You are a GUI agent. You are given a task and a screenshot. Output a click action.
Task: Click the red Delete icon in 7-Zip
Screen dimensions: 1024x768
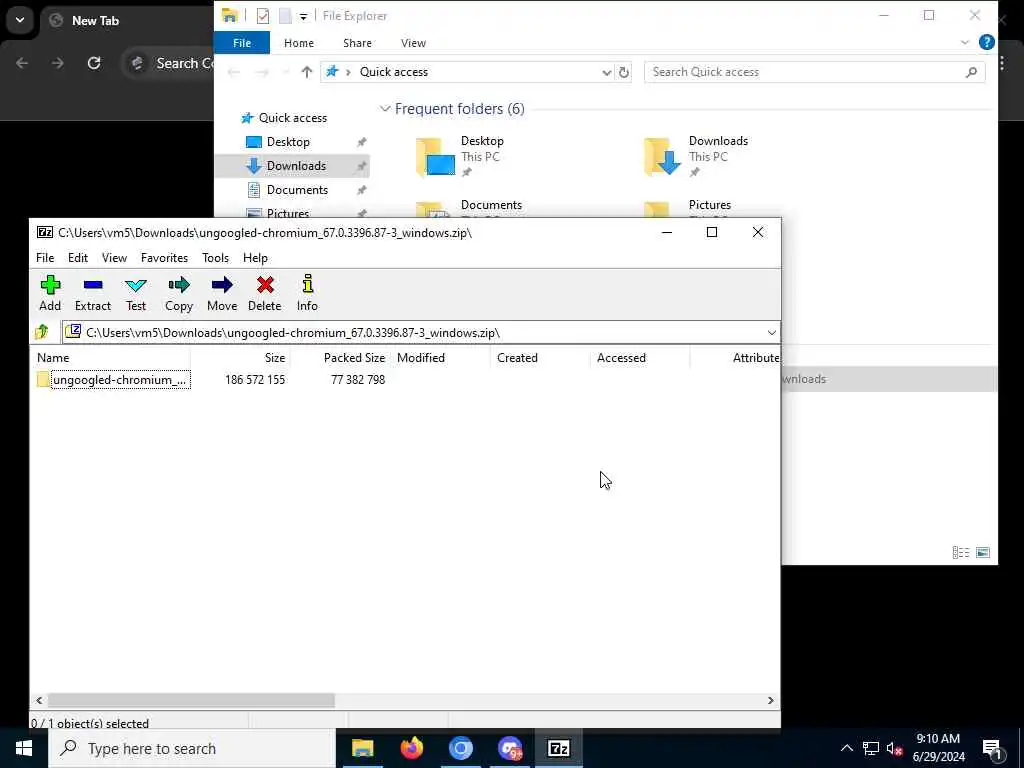[x=264, y=293]
